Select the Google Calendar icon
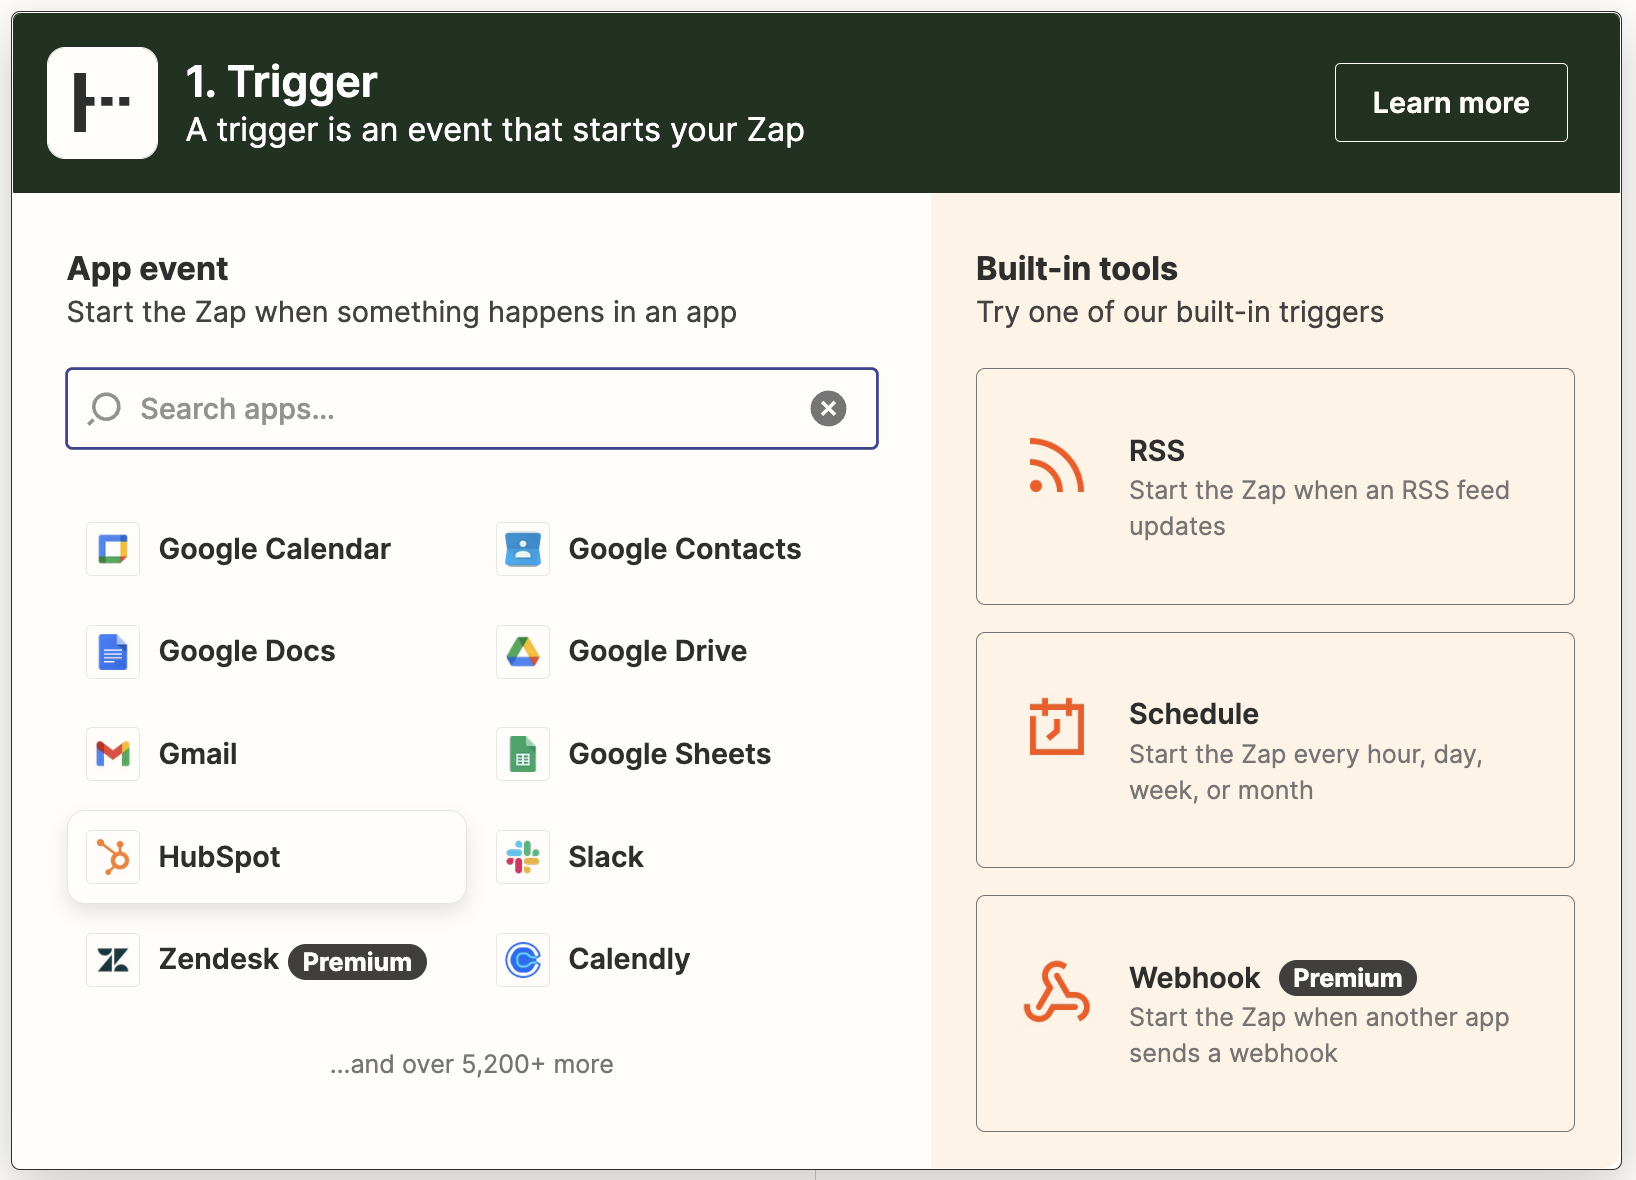Image resolution: width=1636 pixels, height=1180 pixels. tap(113, 549)
